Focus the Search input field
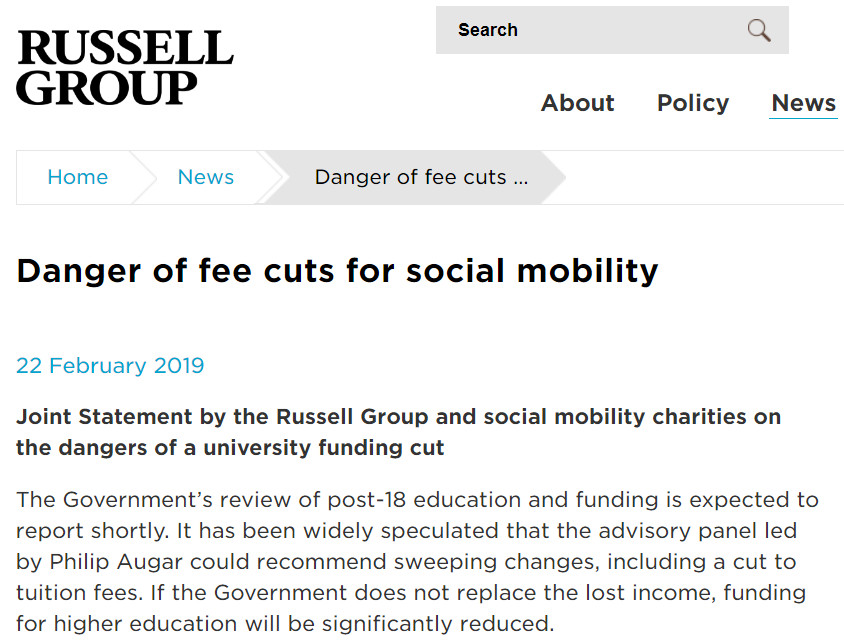Viewport: 844px width, 640px height. pyautogui.click(x=612, y=30)
